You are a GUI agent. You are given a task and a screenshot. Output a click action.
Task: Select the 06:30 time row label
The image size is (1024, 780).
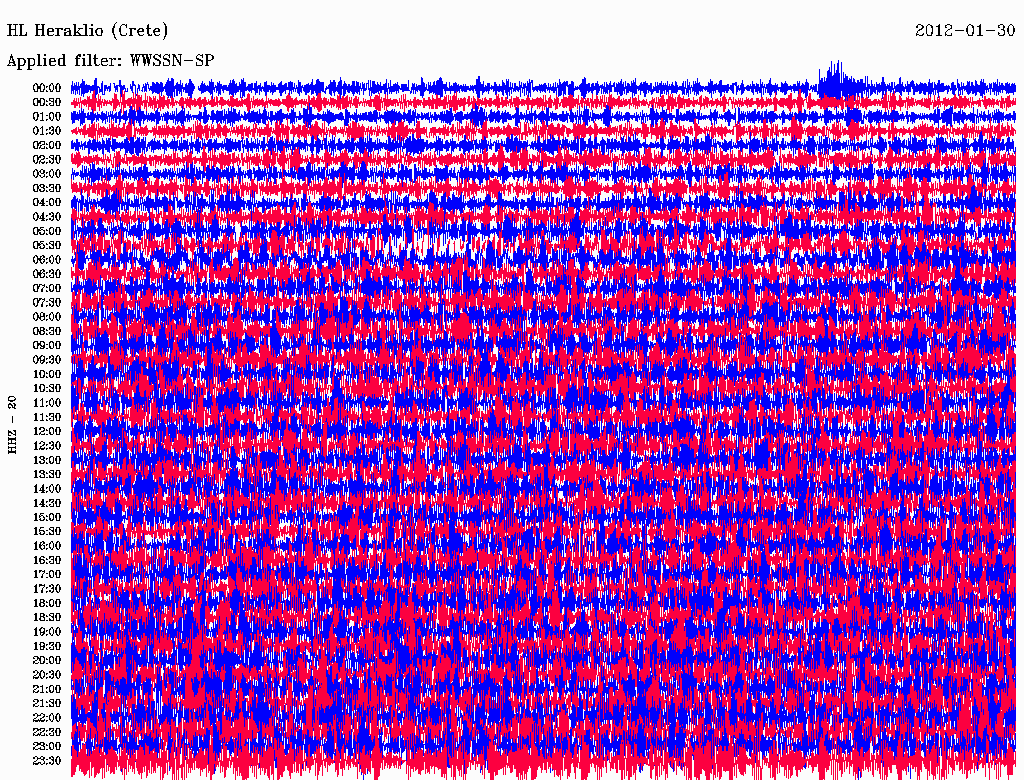click(x=47, y=274)
